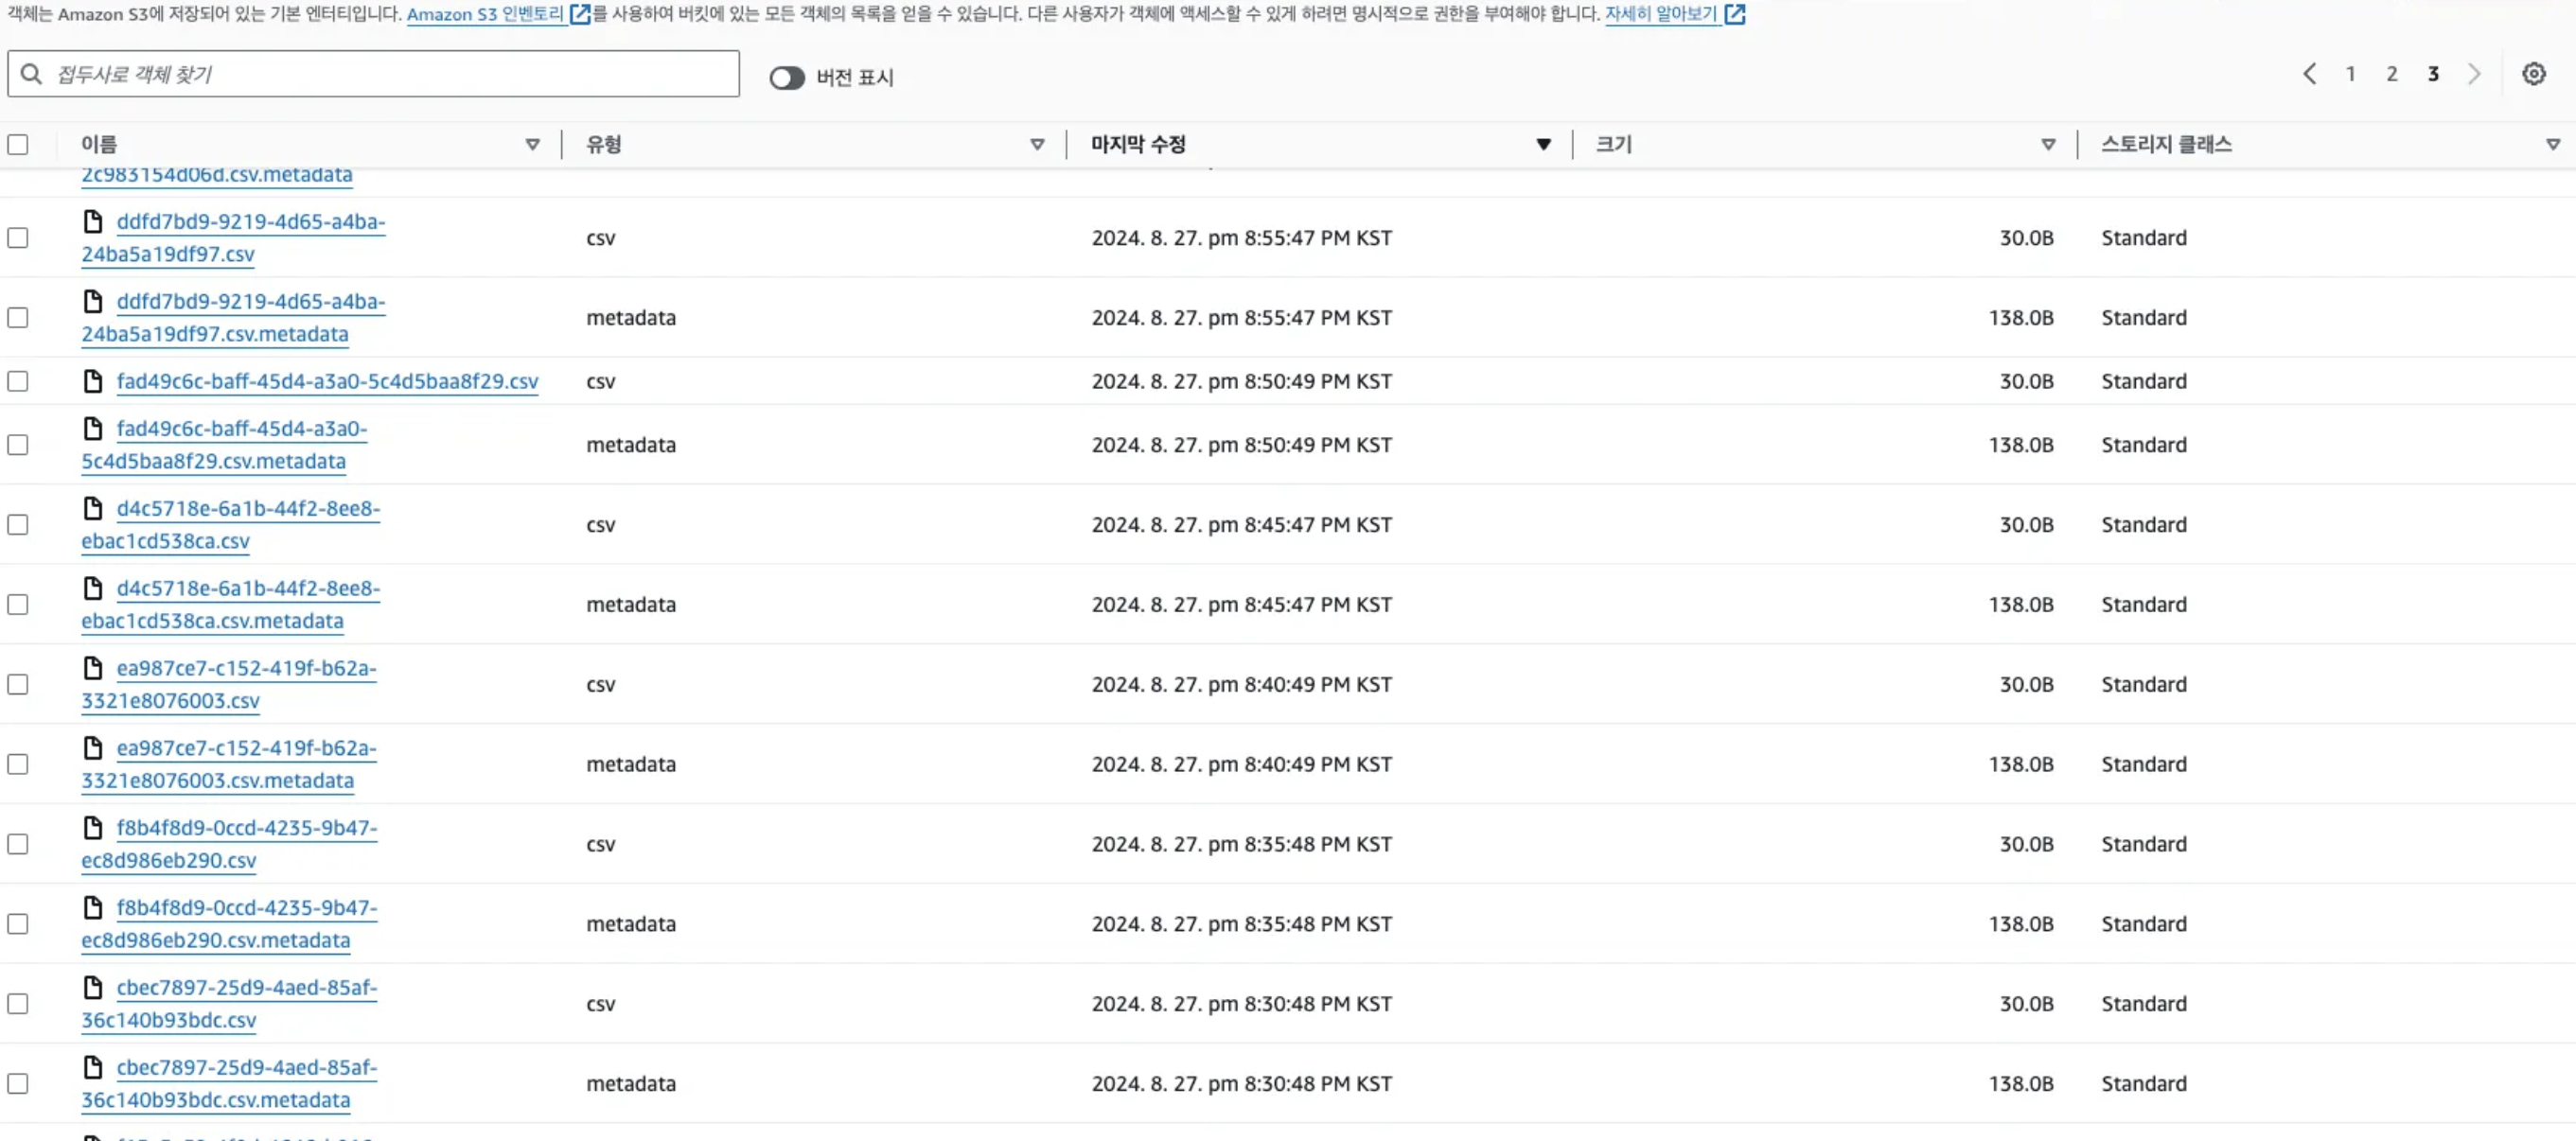Click file icon of ea987ce7 csv.metadata row
The image size is (2576, 1141).
click(x=93, y=748)
